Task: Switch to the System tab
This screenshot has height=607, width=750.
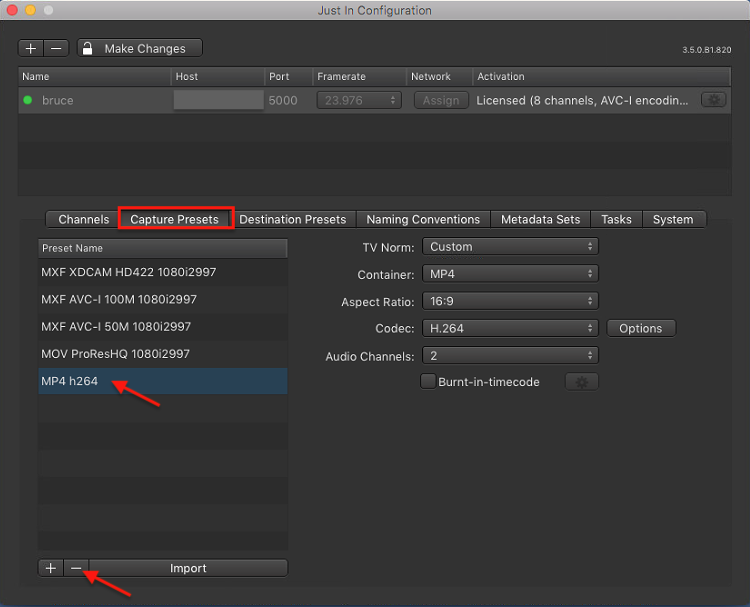Action: pyautogui.click(x=673, y=220)
